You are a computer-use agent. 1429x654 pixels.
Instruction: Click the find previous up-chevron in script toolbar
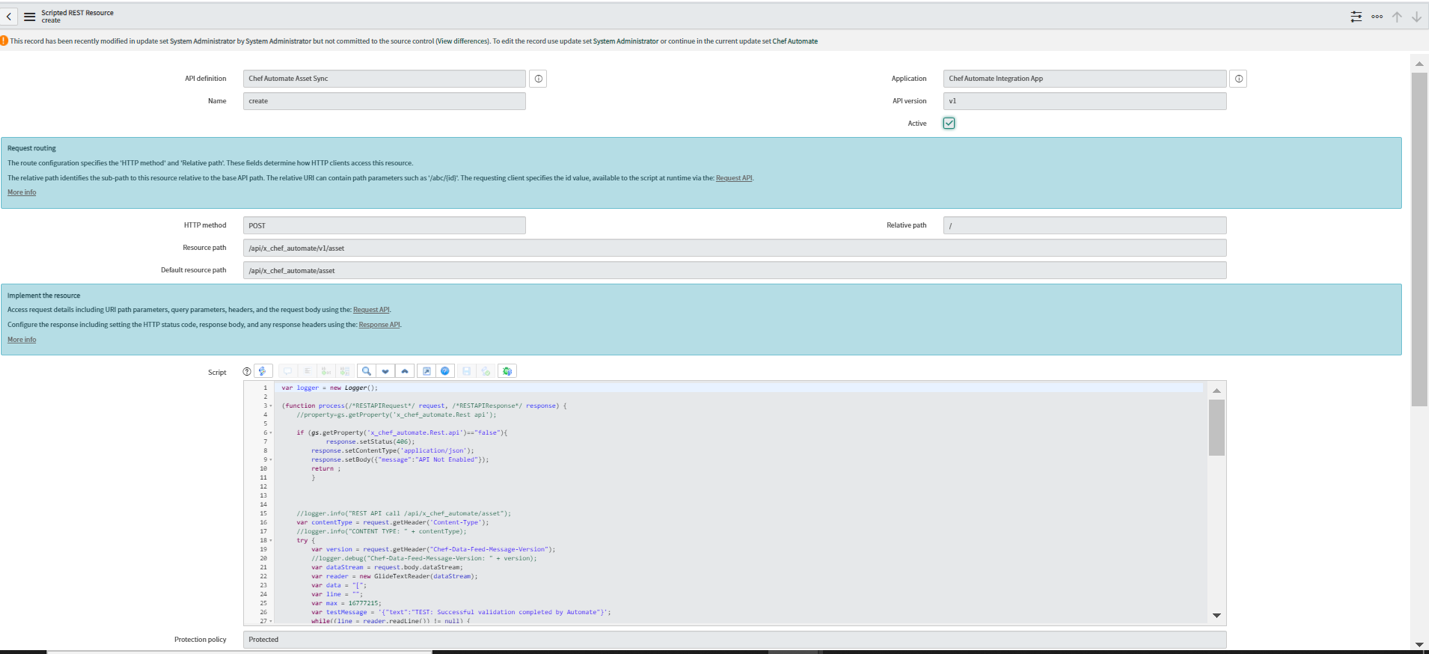(x=405, y=371)
